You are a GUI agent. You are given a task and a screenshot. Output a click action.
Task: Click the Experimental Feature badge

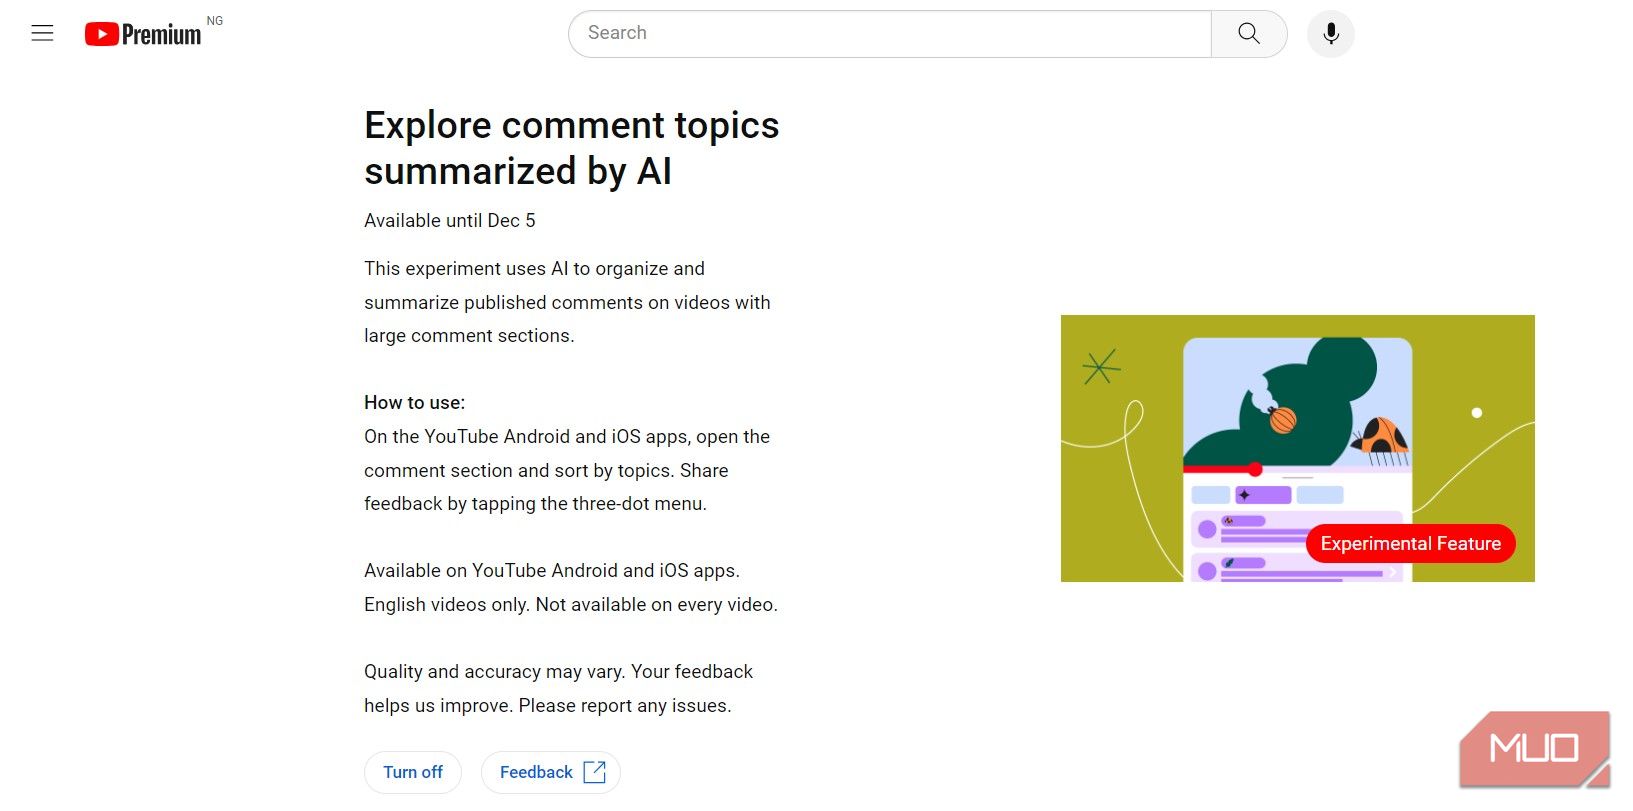[1410, 543]
